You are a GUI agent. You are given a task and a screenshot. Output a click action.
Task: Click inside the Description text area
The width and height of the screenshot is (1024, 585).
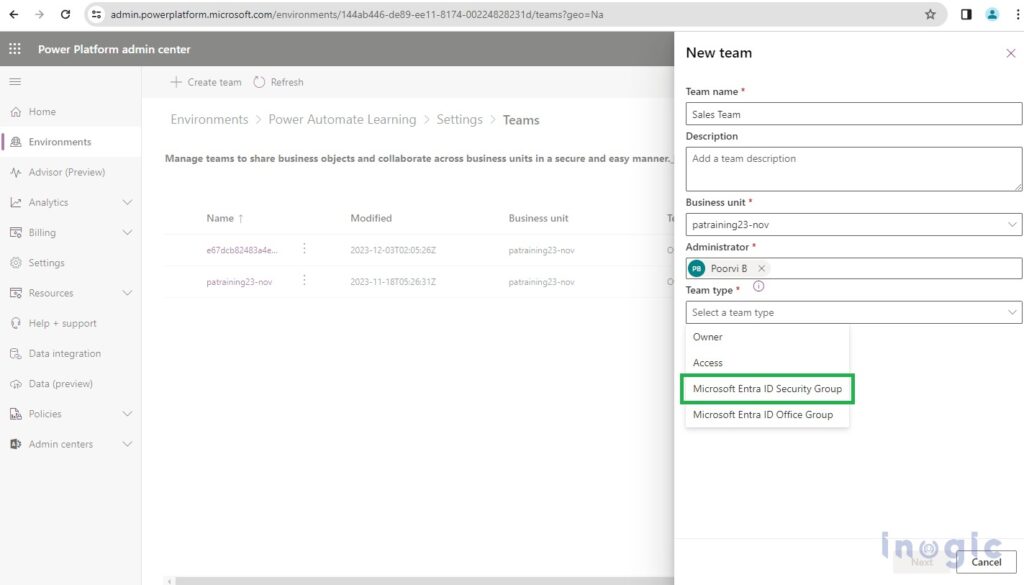pos(852,168)
